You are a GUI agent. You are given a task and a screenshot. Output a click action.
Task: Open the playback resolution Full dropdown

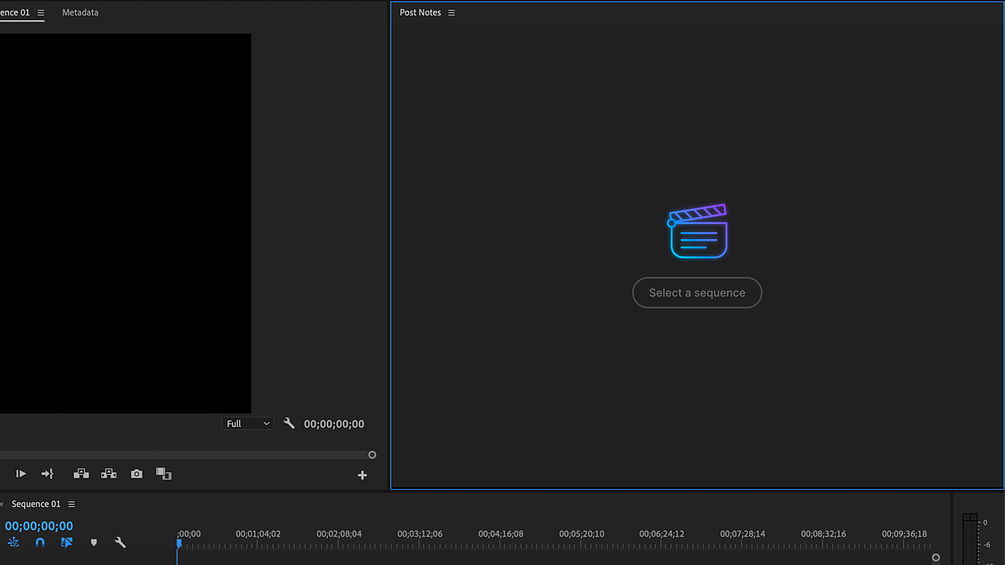247,423
